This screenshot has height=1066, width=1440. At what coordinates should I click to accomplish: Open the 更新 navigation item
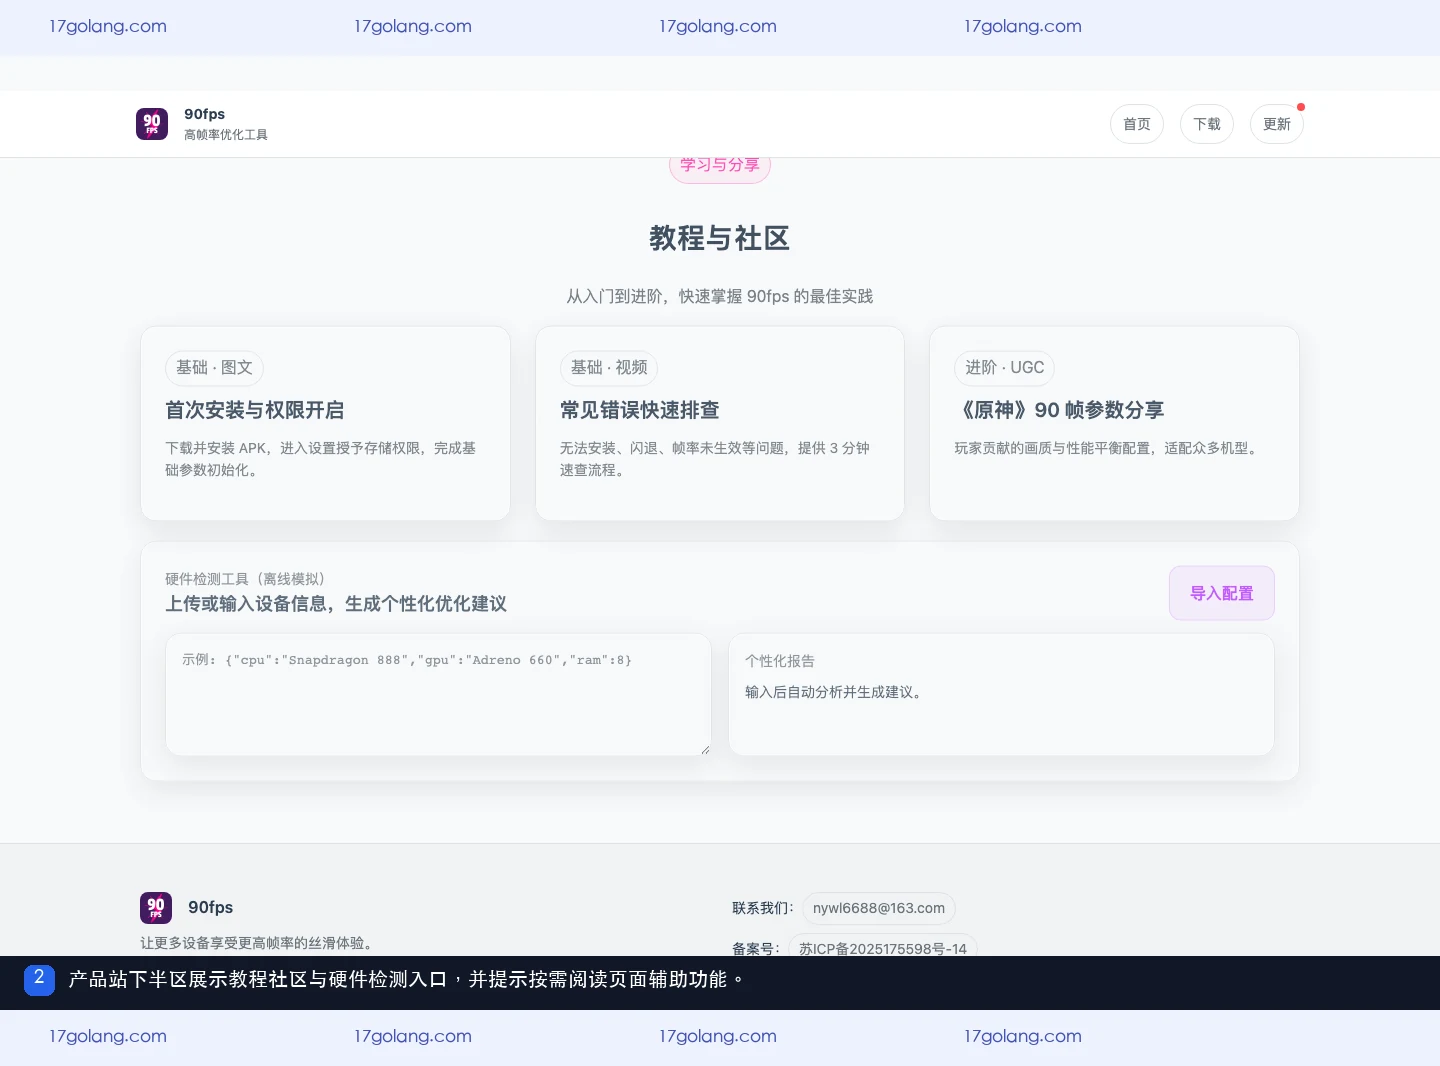(x=1277, y=124)
